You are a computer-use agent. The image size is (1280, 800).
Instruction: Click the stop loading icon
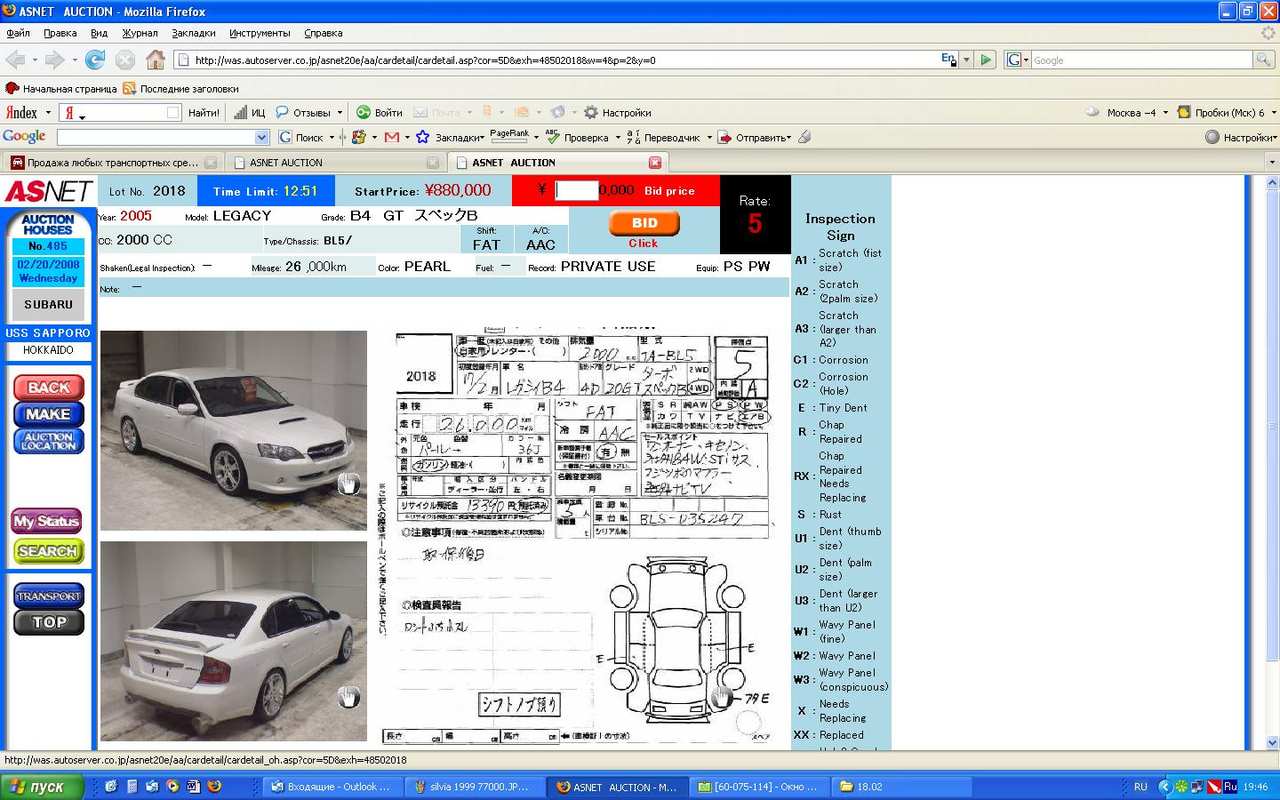click(125, 60)
